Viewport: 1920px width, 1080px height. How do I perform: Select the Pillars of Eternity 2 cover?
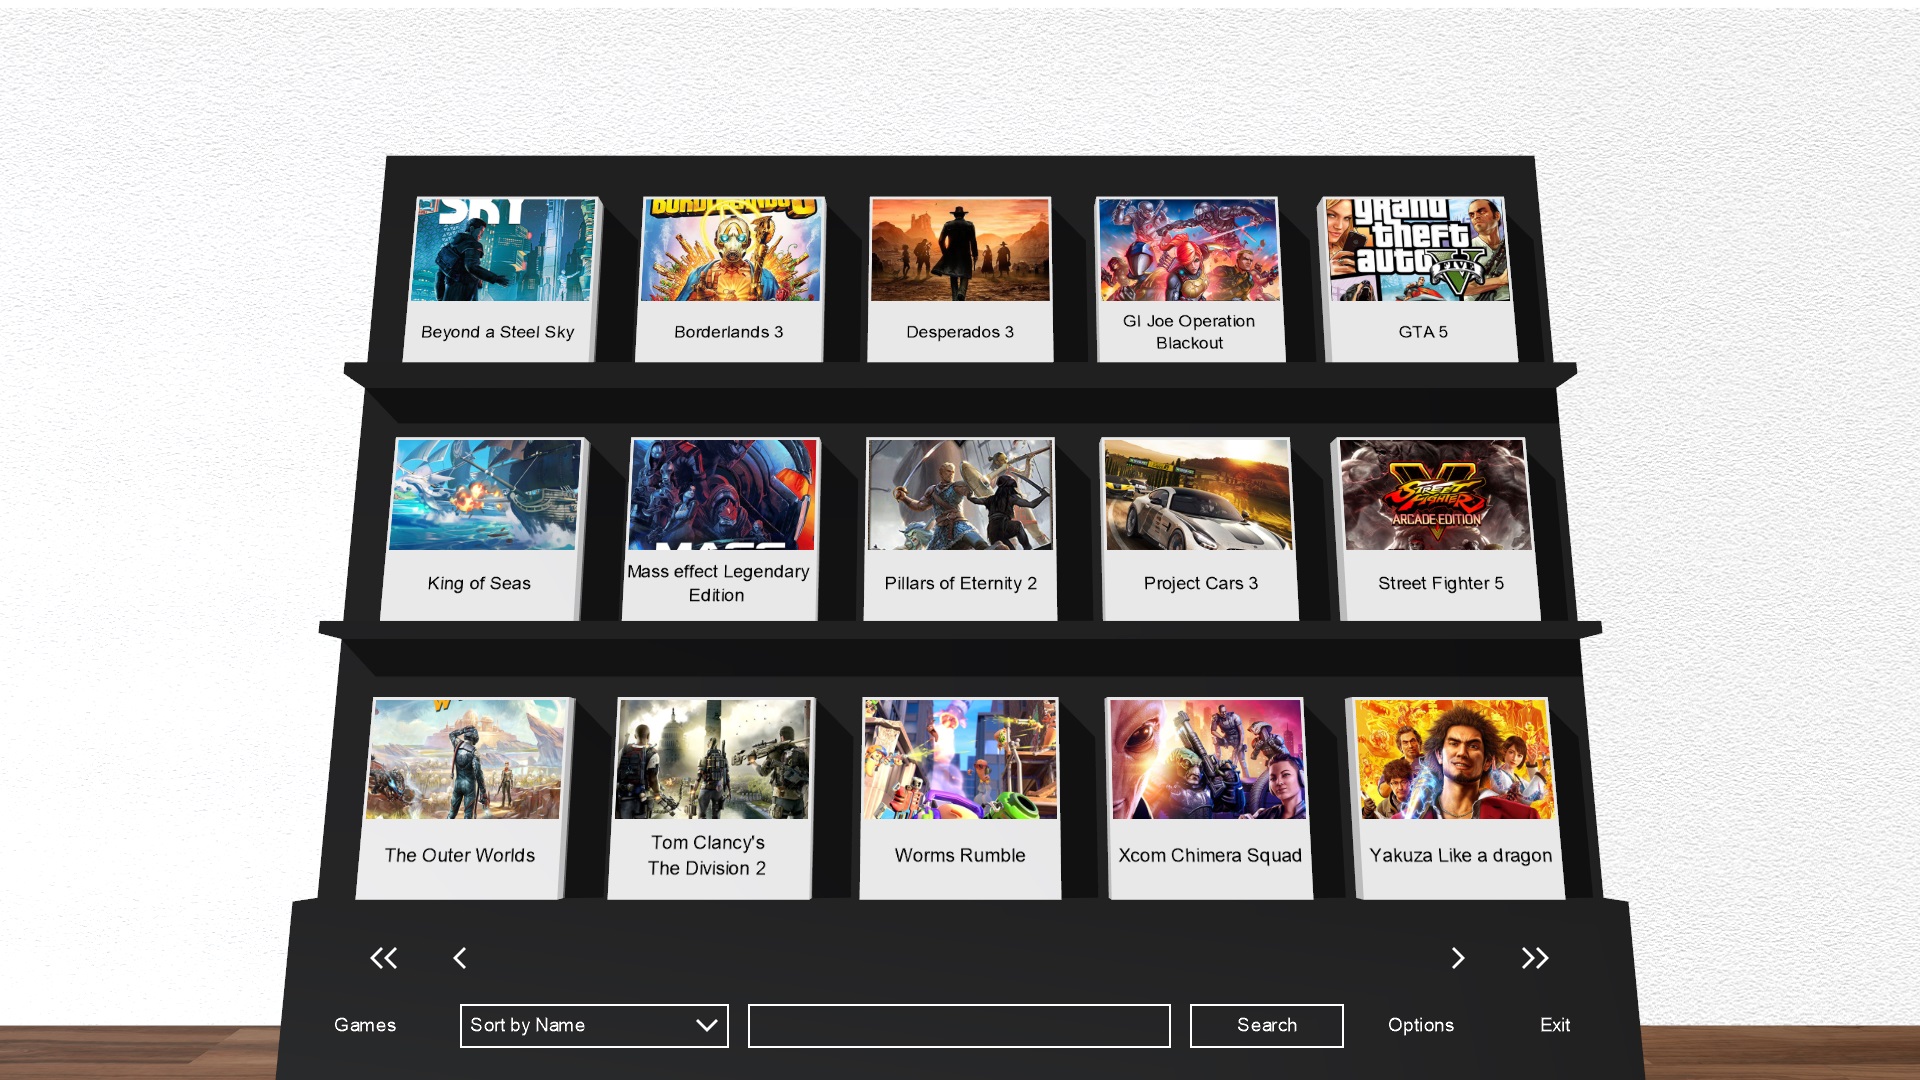[960, 495]
